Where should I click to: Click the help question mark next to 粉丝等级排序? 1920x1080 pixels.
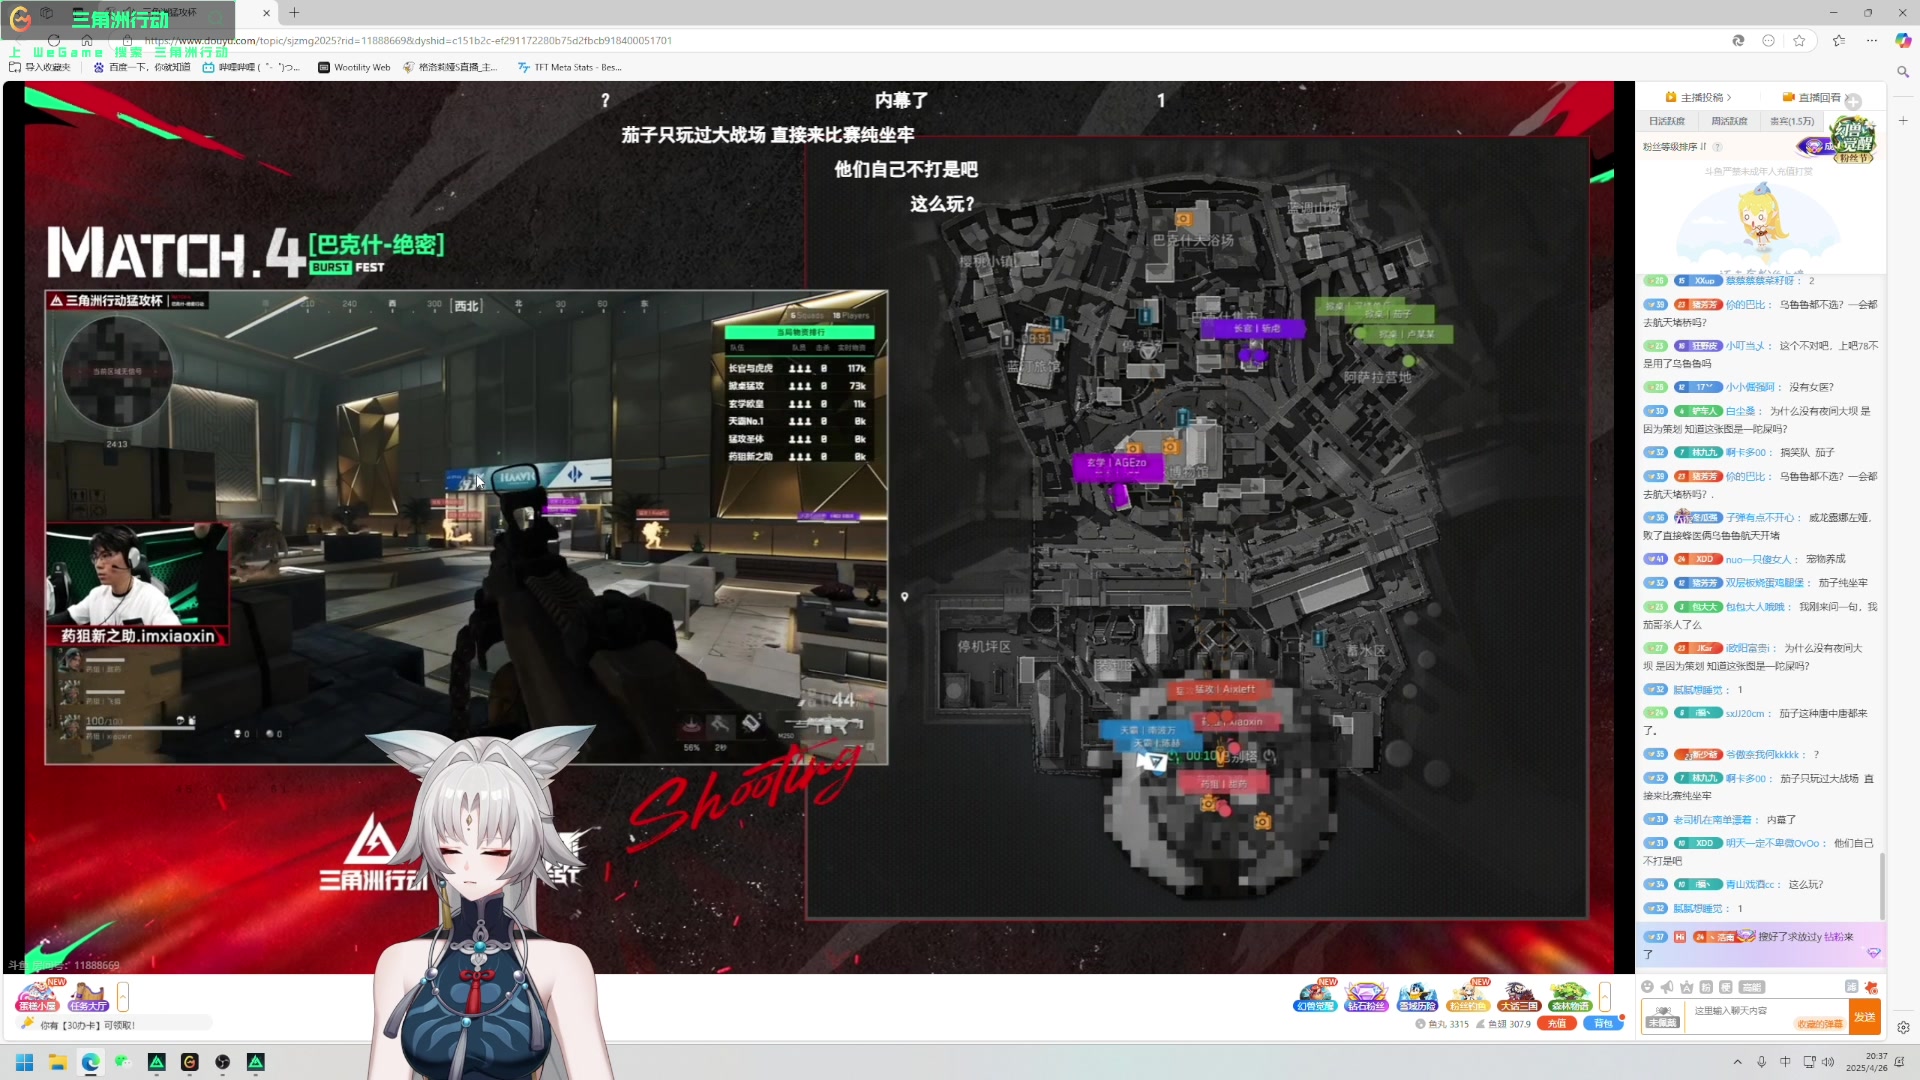pos(1717,147)
